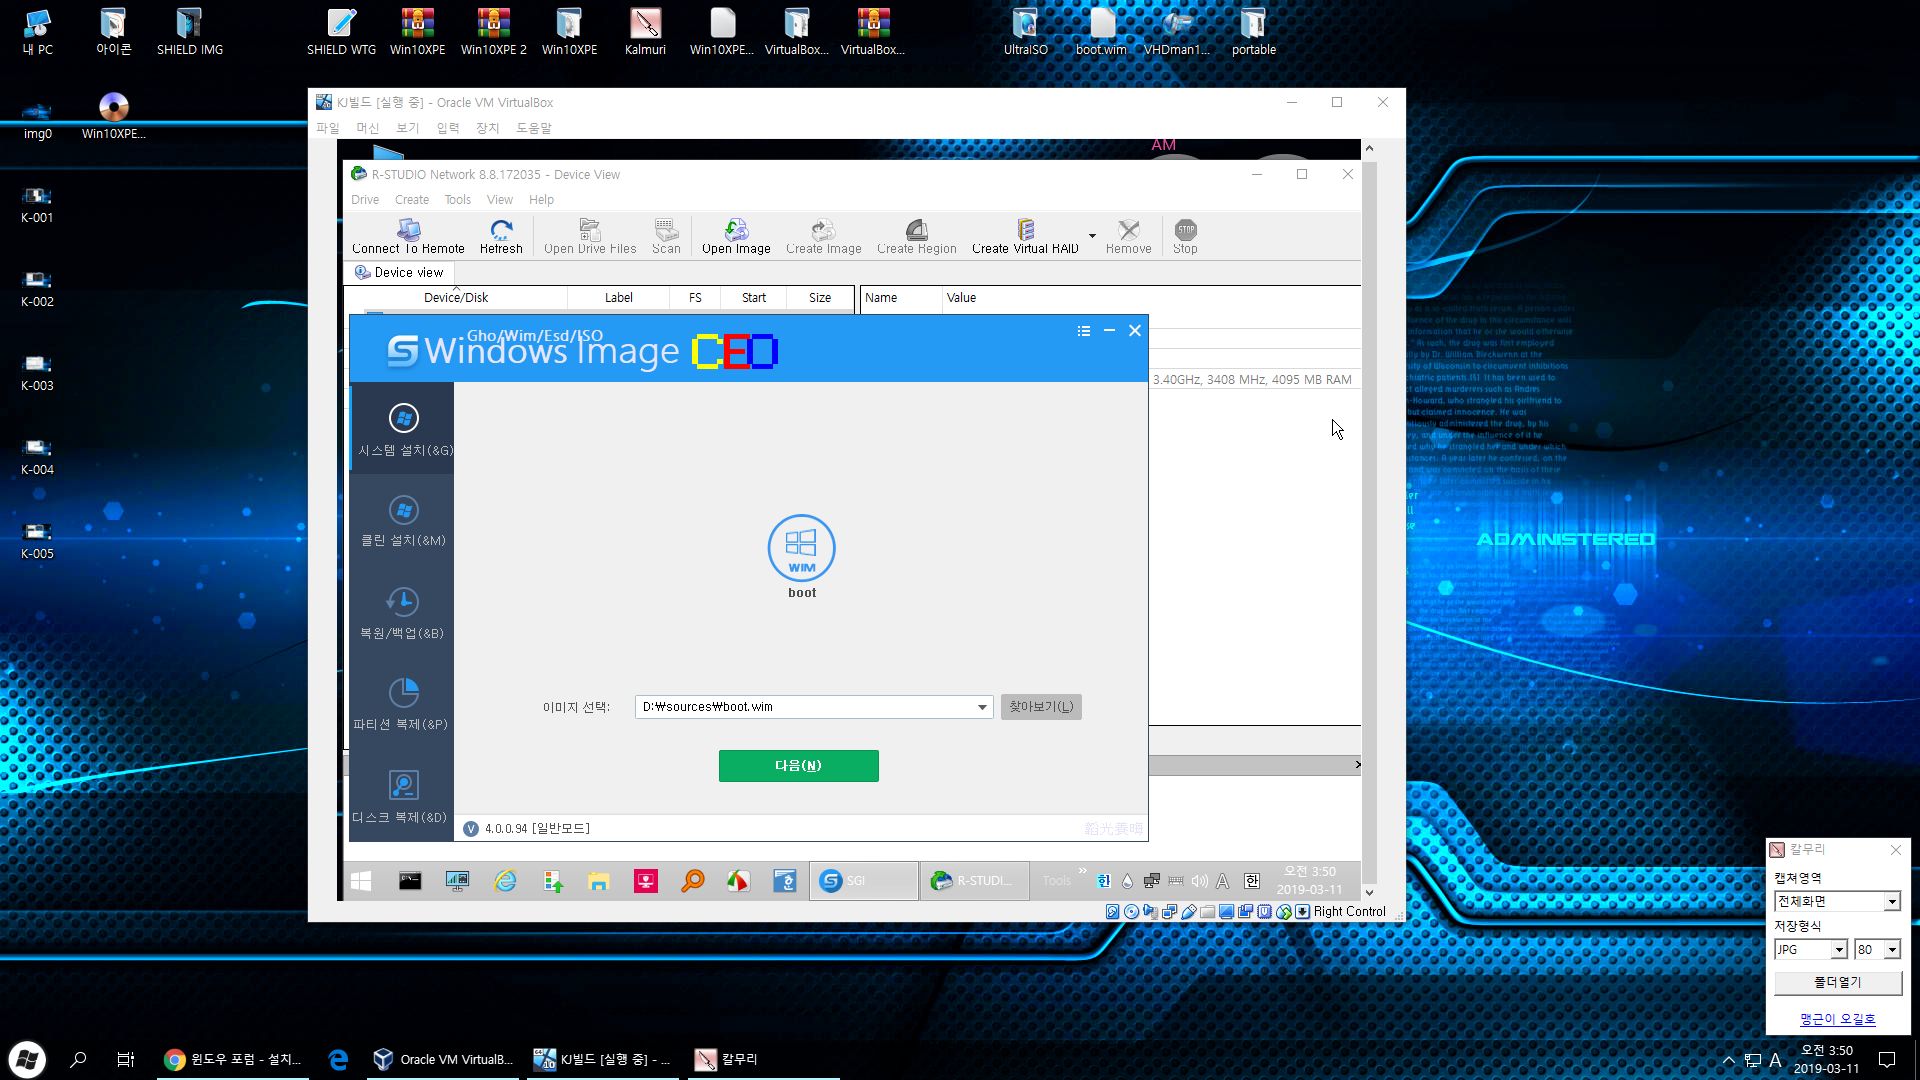Show hidden tray icons chevron
The height and width of the screenshot is (1080, 1920).
(x=1728, y=1060)
